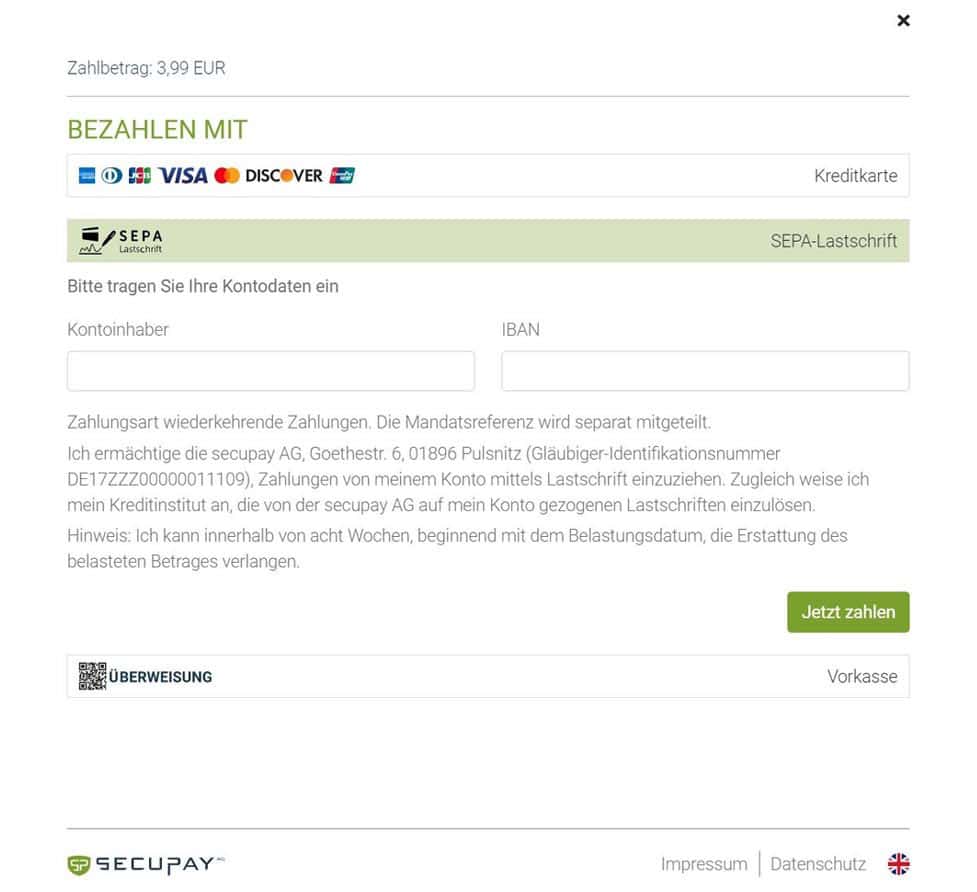Viewport: 977px width, 892px height.
Task: Click the UnionPay card logo
Action: (x=342, y=176)
